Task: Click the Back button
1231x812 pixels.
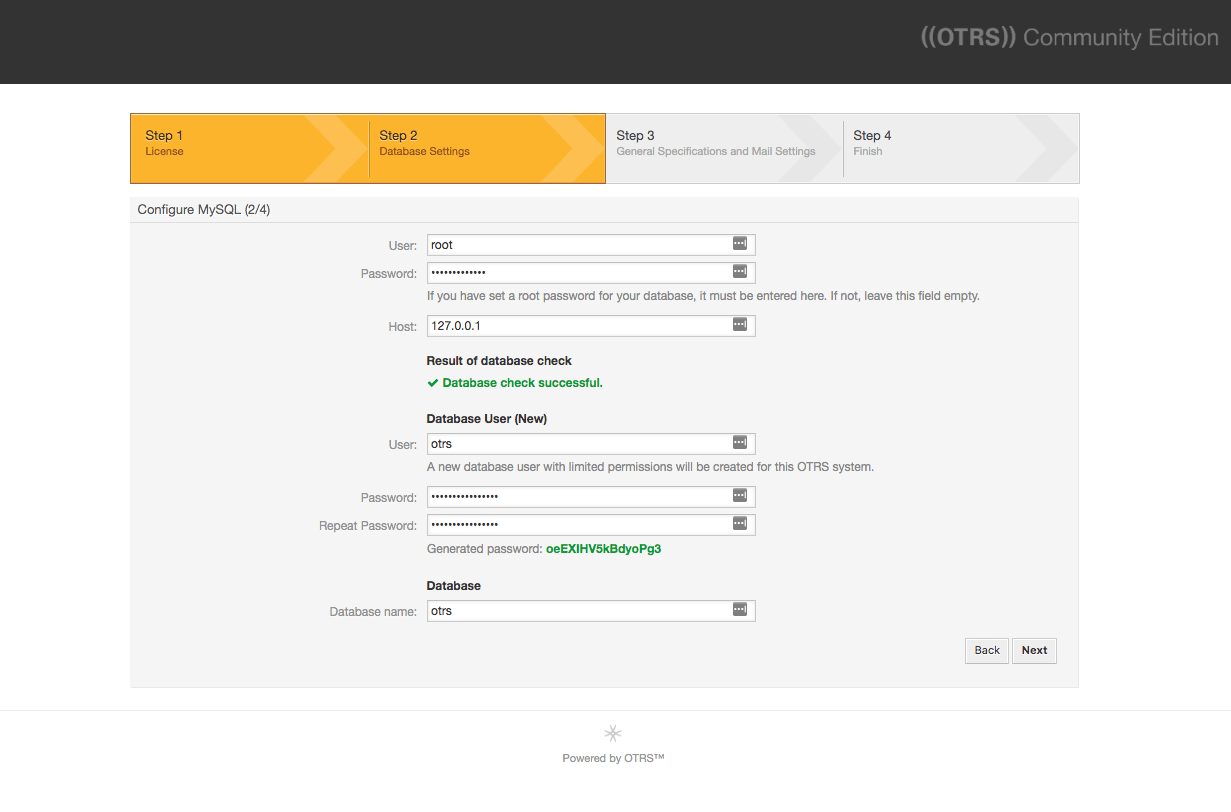Action: coord(987,650)
